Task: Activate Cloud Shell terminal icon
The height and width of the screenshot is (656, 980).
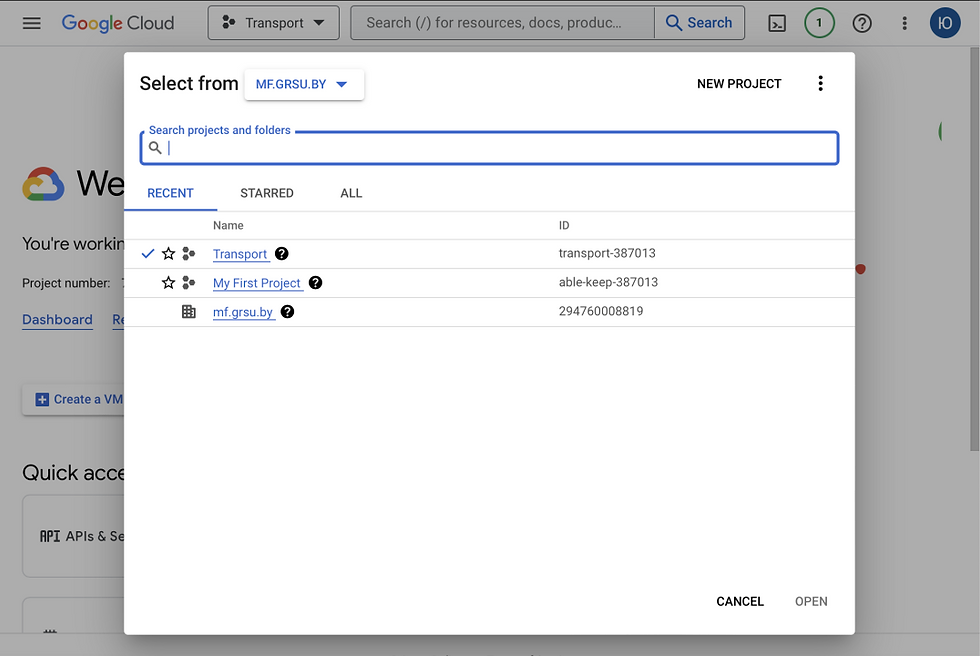Action: pos(777,23)
